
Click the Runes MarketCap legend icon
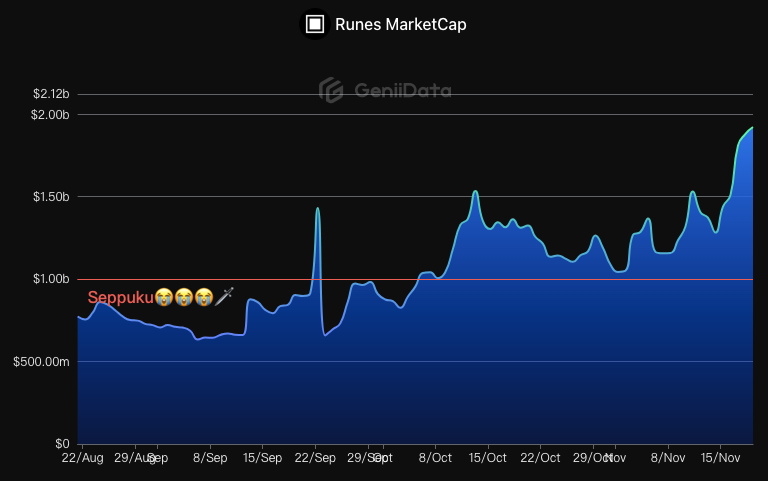[x=314, y=24]
